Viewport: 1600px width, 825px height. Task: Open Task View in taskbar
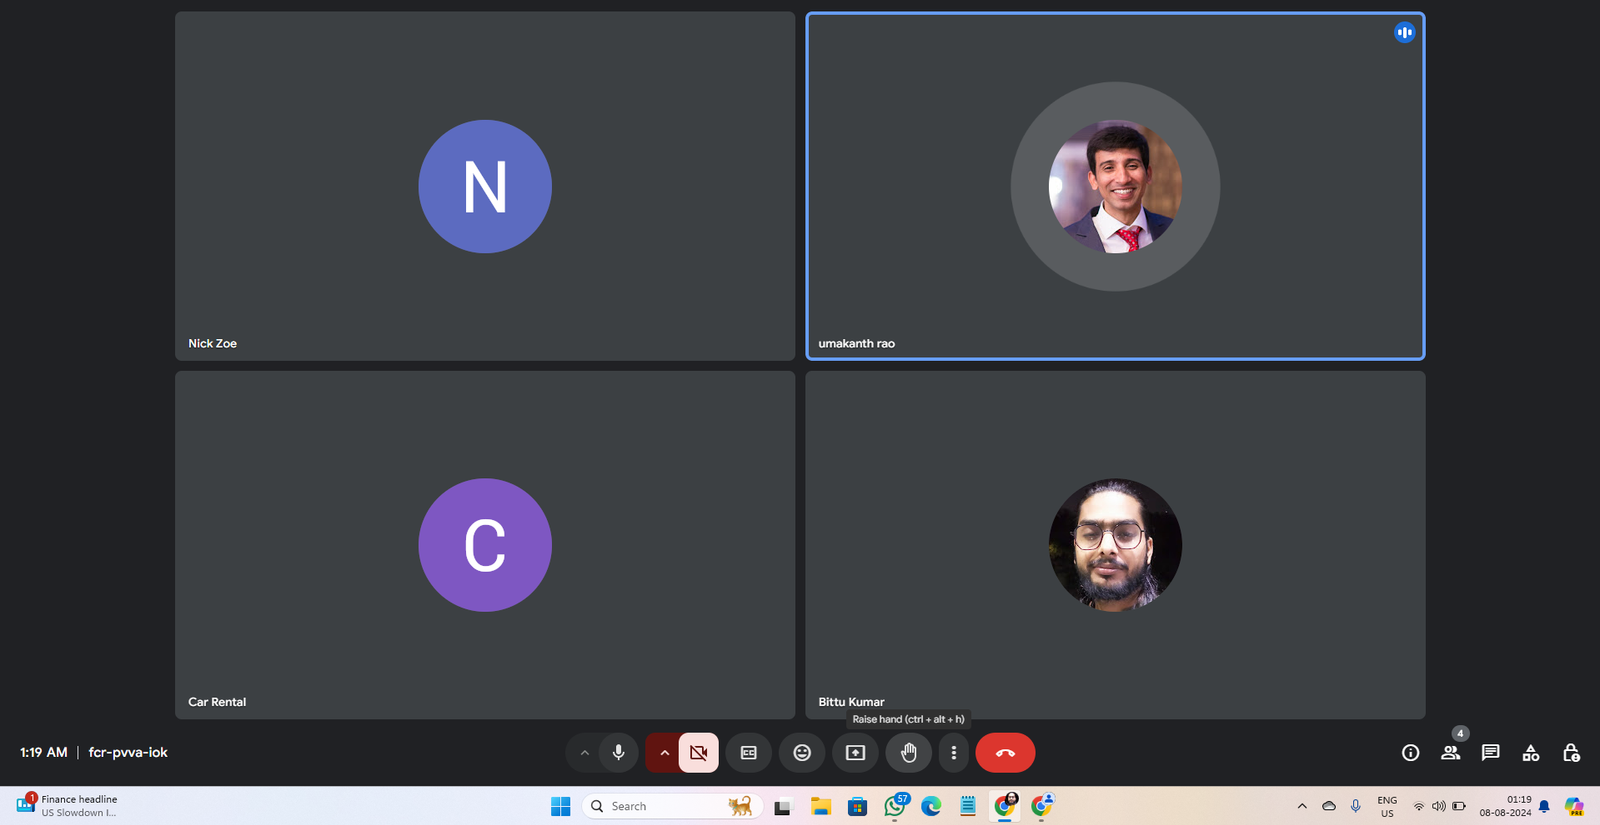click(x=782, y=806)
